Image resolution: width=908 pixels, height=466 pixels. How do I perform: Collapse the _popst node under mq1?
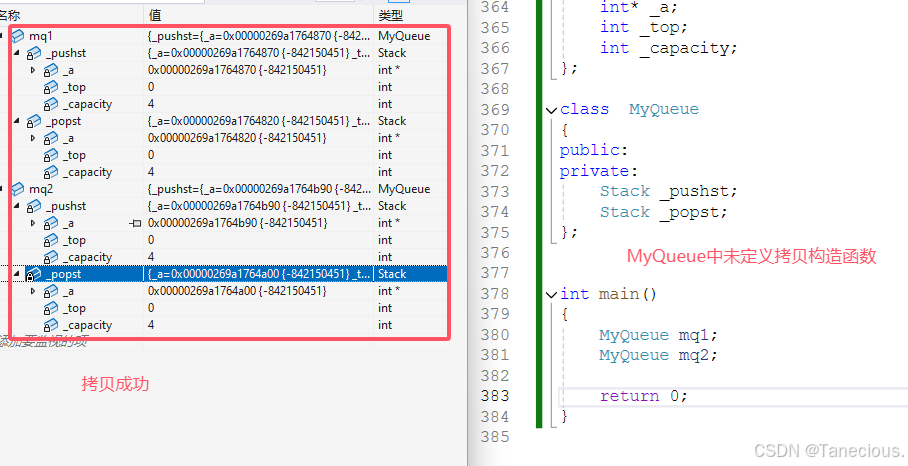(16, 121)
